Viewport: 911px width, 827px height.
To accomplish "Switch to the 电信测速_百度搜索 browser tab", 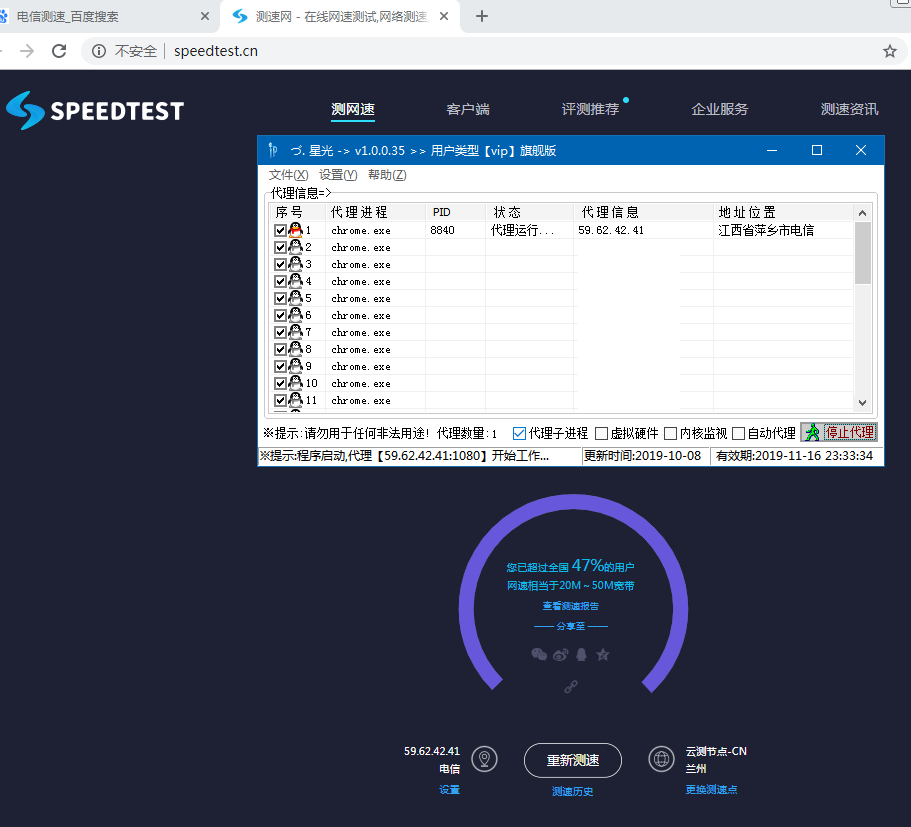I will click(105, 16).
